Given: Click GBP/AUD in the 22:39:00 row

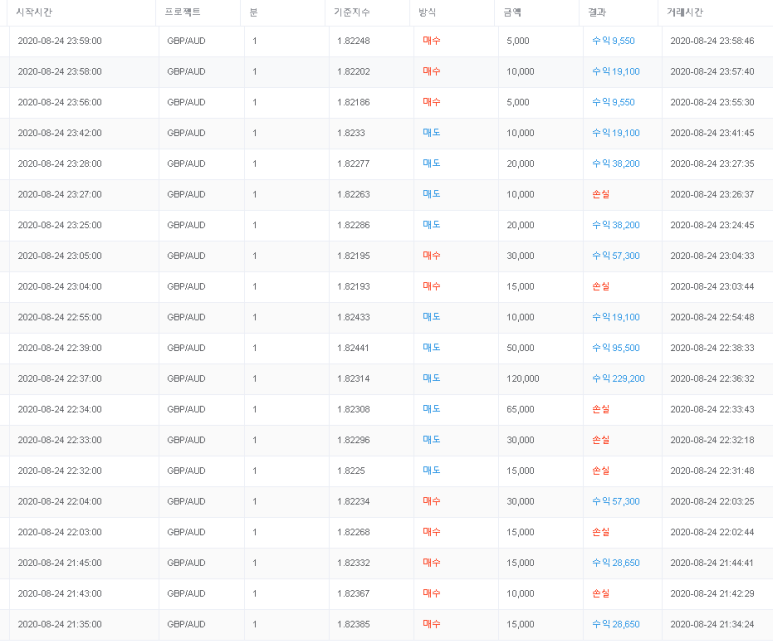Looking at the screenshot, I should [186, 348].
